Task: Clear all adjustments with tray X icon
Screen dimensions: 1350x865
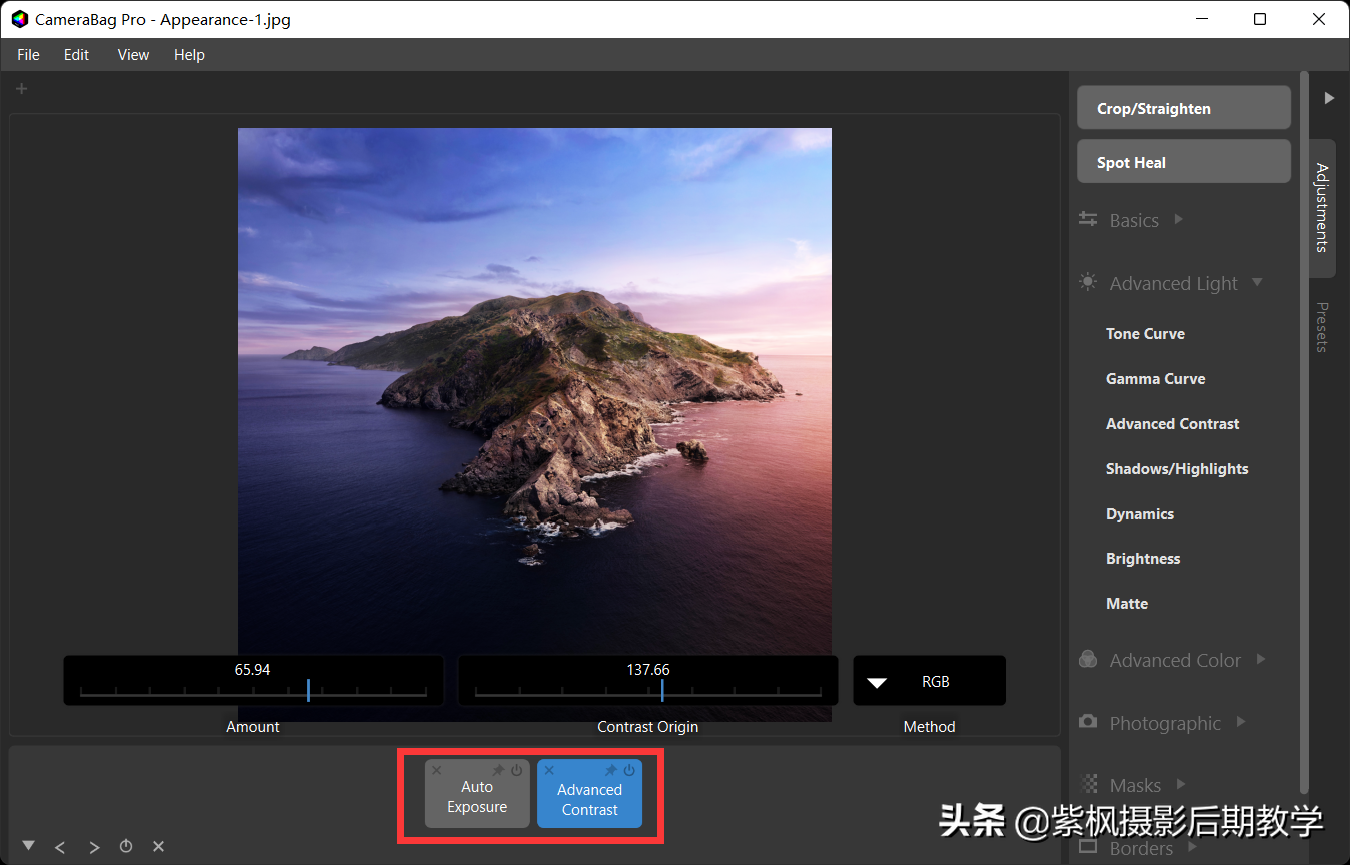Action: pos(158,846)
